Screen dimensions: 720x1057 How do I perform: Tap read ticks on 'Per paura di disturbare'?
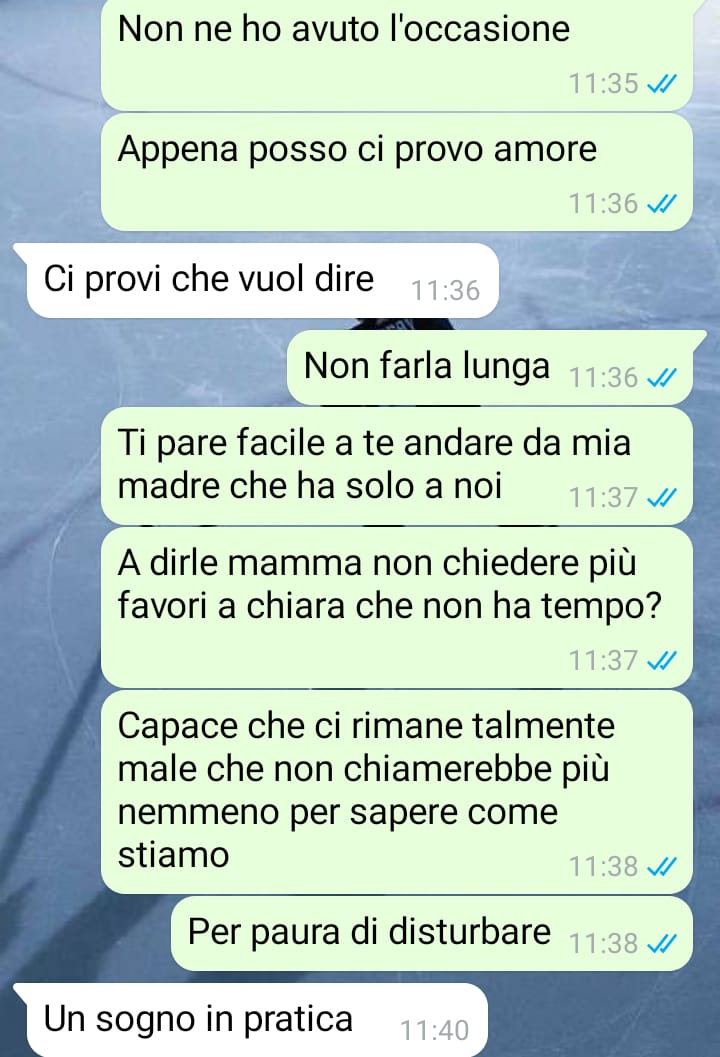pyautogui.click(x=661, y=944)
